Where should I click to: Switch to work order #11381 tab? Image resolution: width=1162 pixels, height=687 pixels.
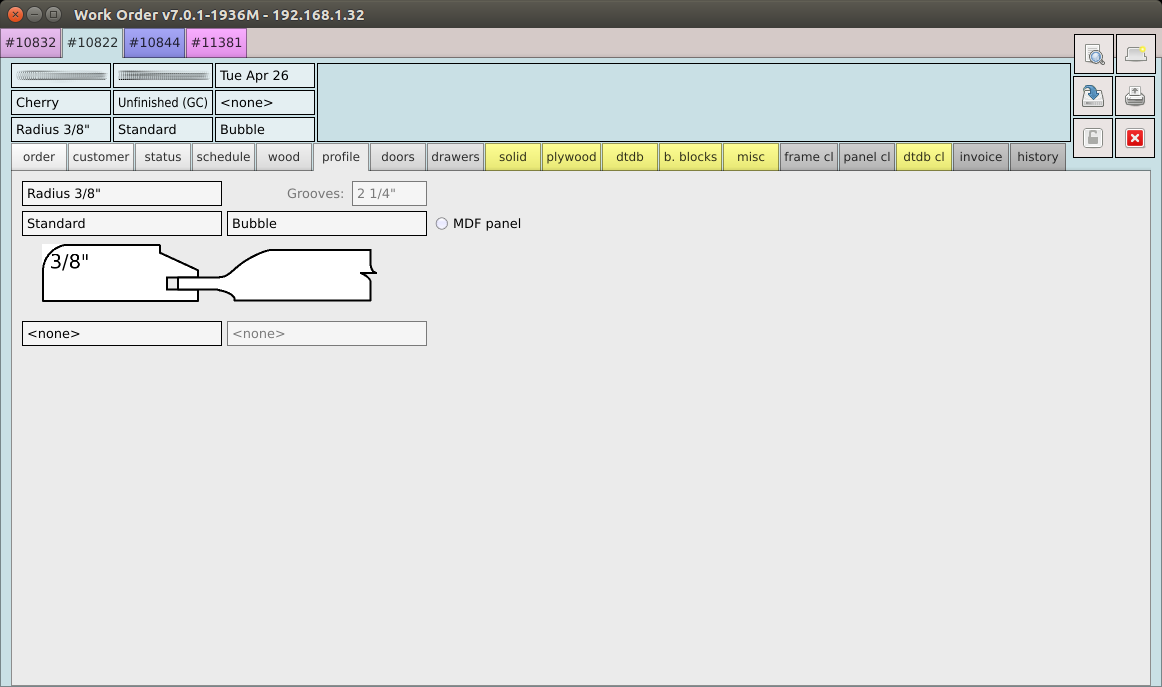pyautogui.click(x=216, y=43)
